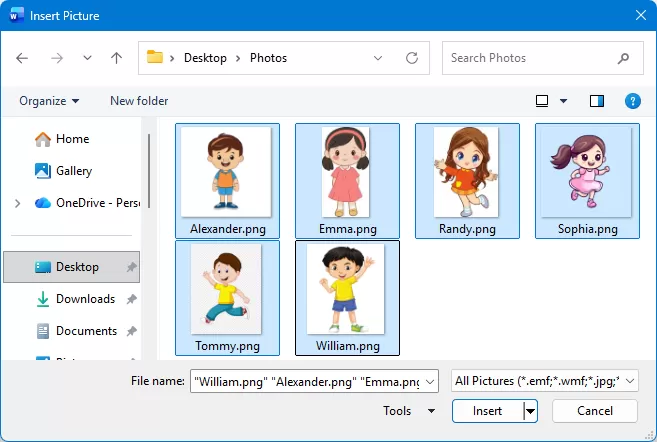657x442 pixels.
Task: Open the view options dropdown arrow
Action: [564, 101]
